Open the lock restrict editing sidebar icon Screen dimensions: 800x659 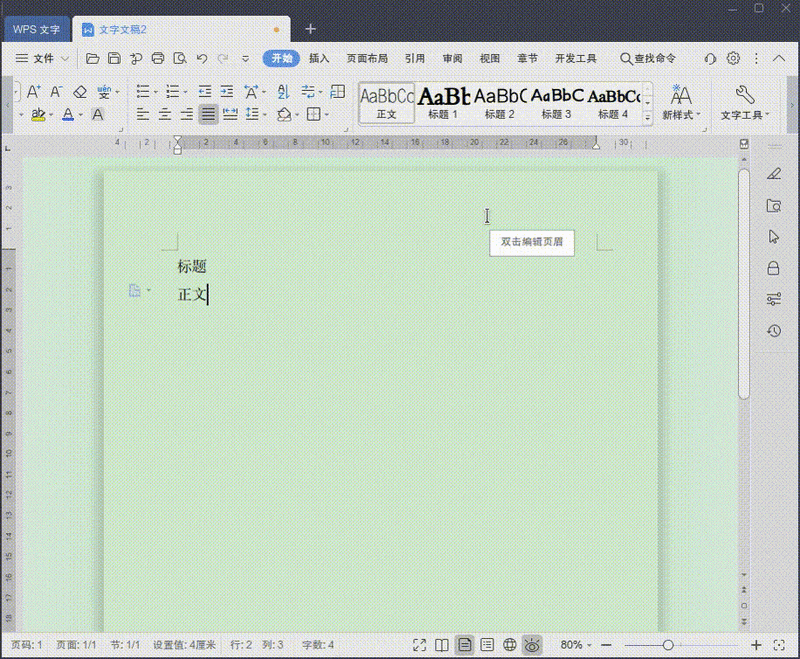[773, 268]
